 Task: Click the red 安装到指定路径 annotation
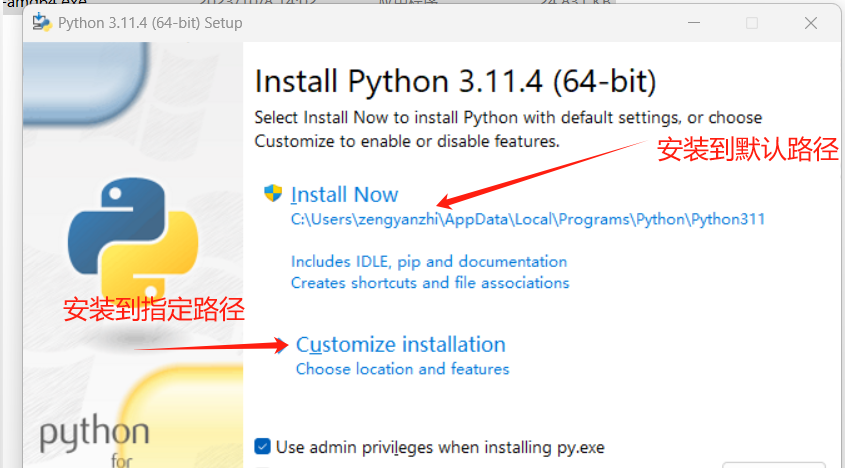click(x=154, y=308)
